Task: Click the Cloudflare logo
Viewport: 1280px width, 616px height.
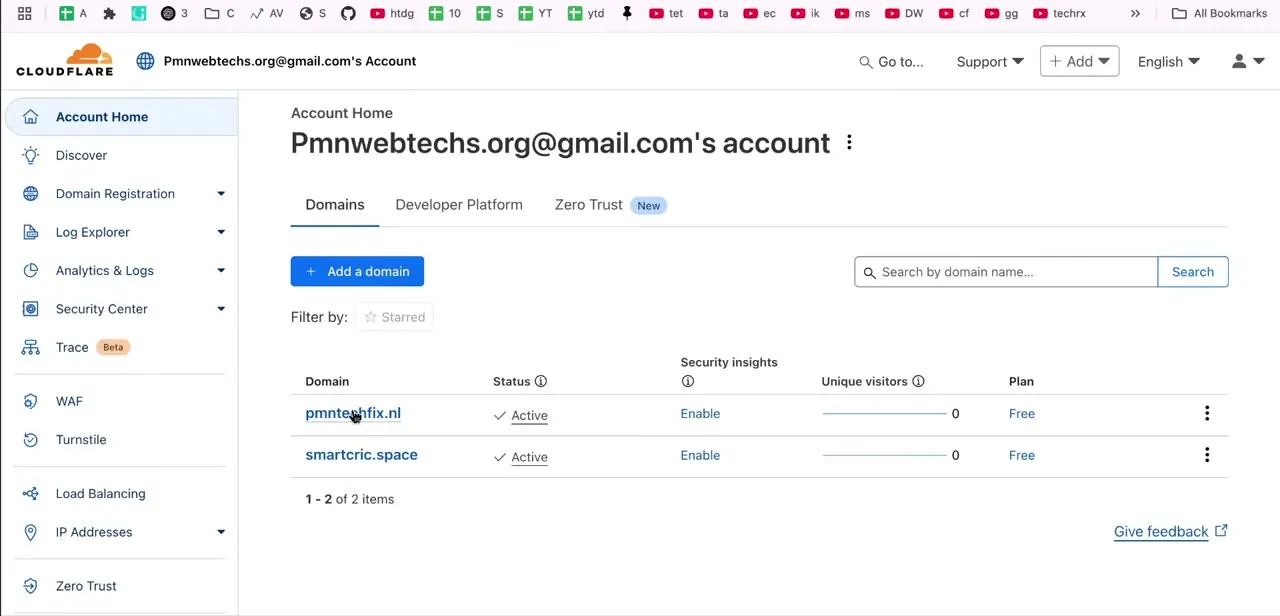Action: point(65,60)
